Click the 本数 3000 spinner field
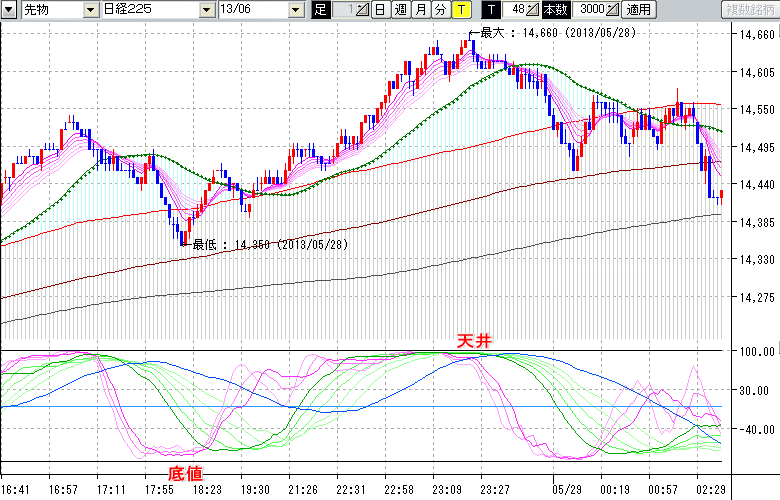The width and height of the screenshot is (780, 500). [x=592, y=10]
